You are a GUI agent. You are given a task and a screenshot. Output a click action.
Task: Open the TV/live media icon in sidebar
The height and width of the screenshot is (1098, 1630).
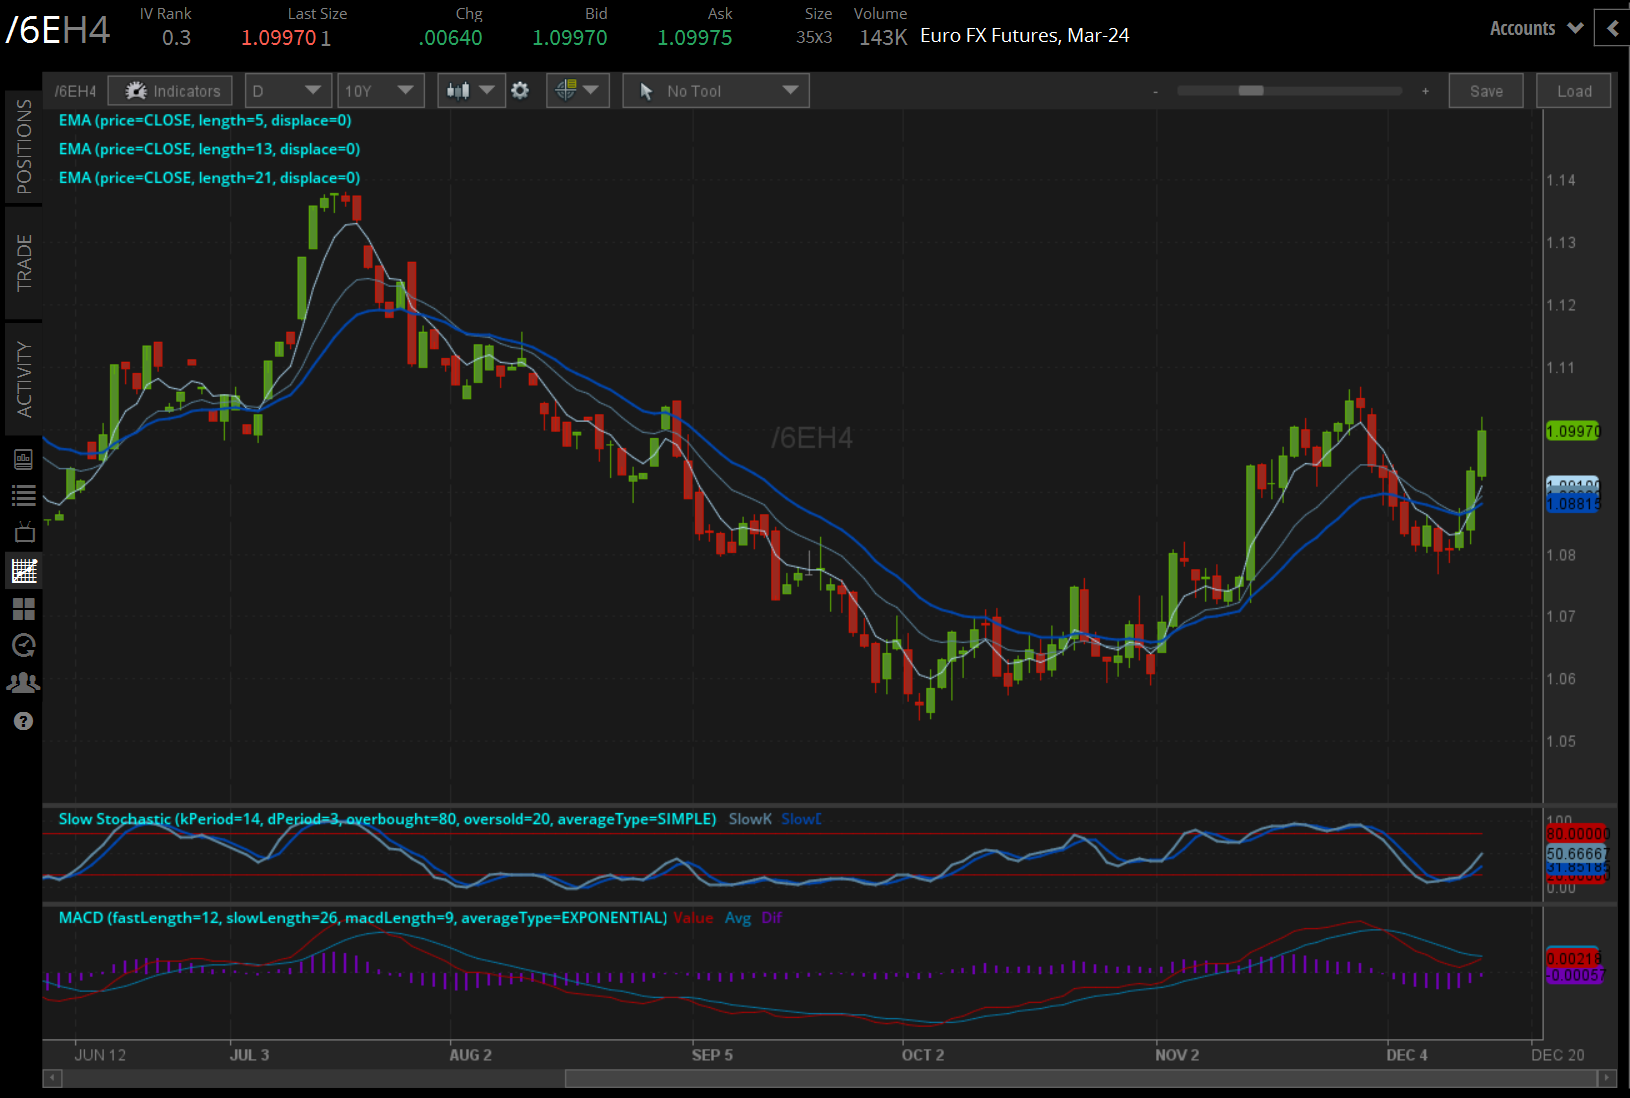(x=24, y=531)
